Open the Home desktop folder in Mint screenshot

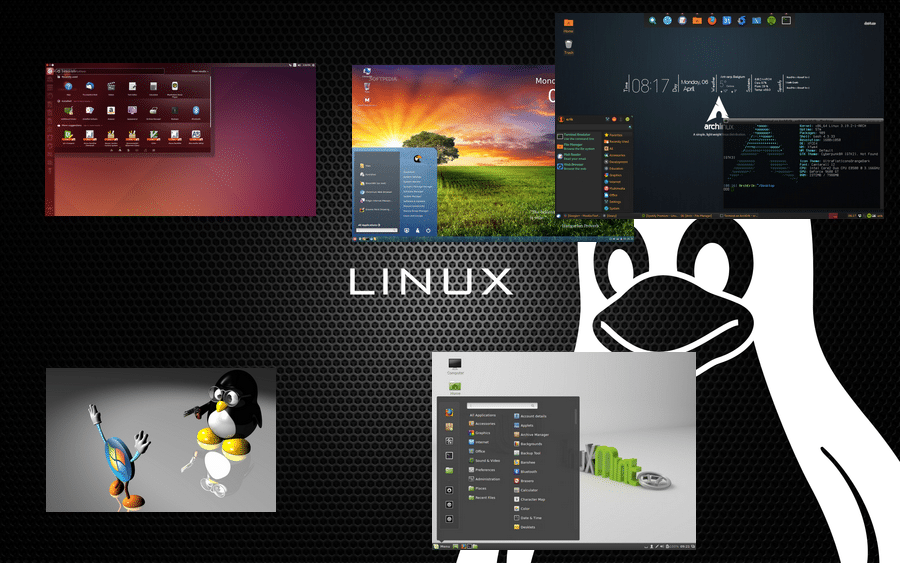[455, 387]
